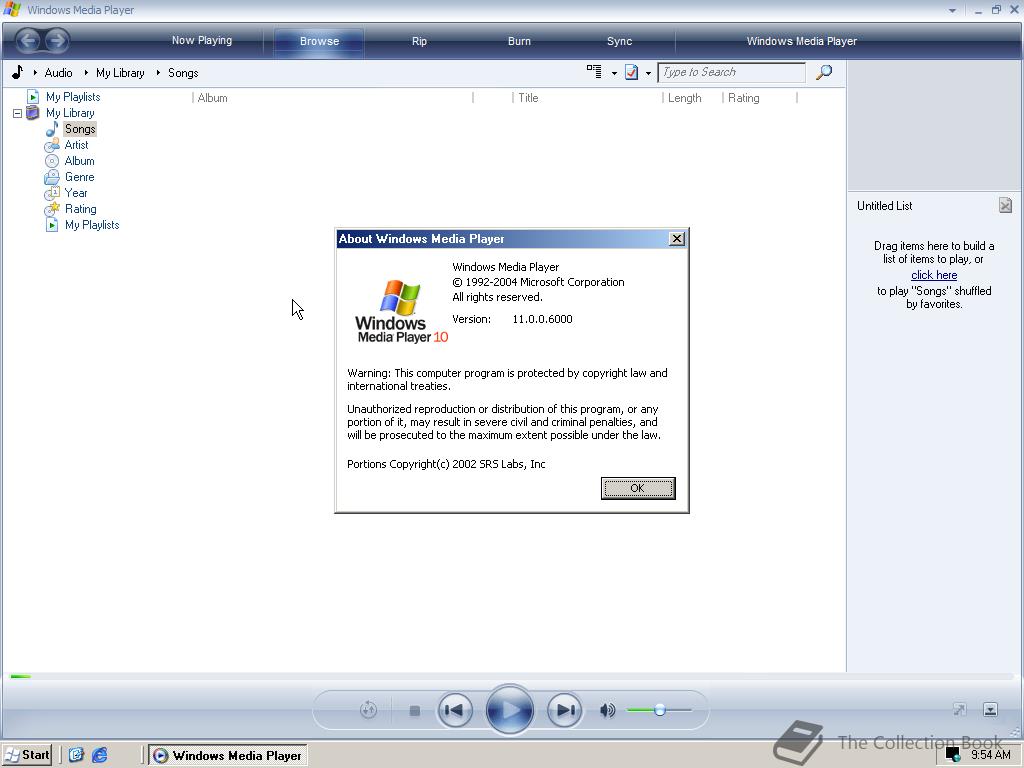Expand the view options dropdown arrow
Screen dimensions: 1024x768
coord(614,73)
